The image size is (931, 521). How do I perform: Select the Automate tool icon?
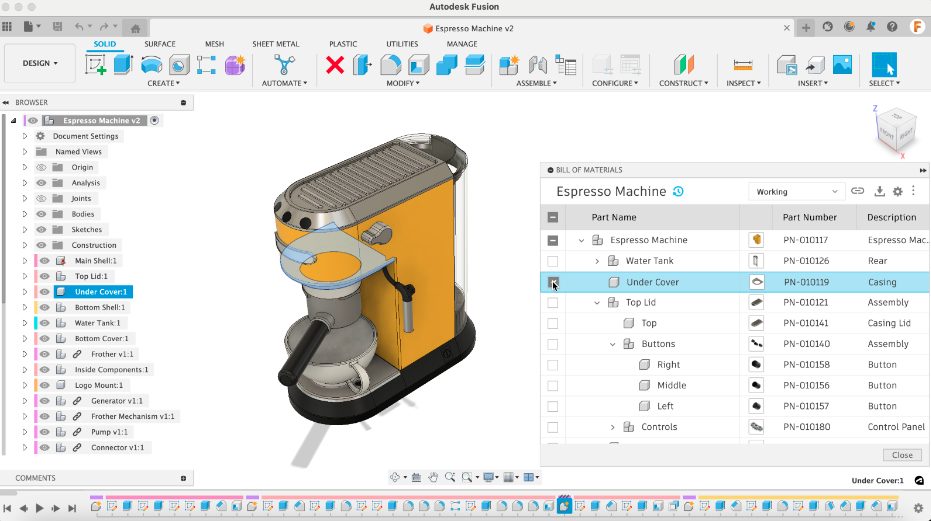click(285, 65)
